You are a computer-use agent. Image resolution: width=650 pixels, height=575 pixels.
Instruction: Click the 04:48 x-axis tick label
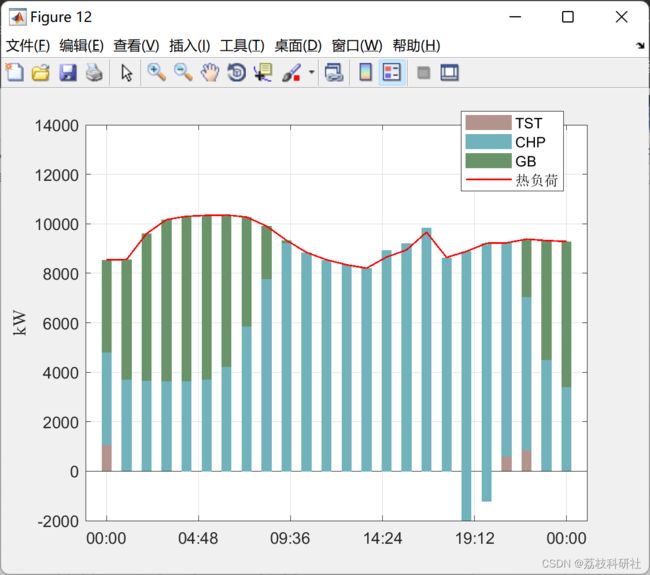(x=198, y=539)
